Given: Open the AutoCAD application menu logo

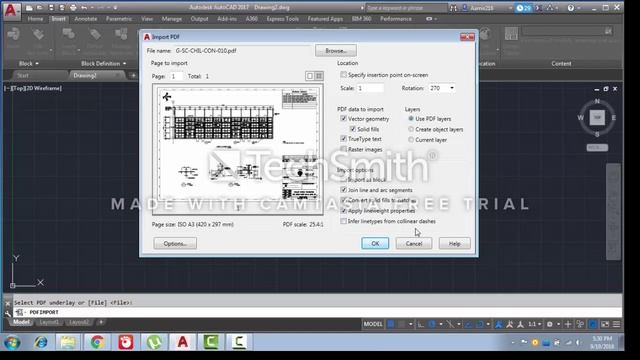Looking at the screenshot, I should [x=11, y=11].
